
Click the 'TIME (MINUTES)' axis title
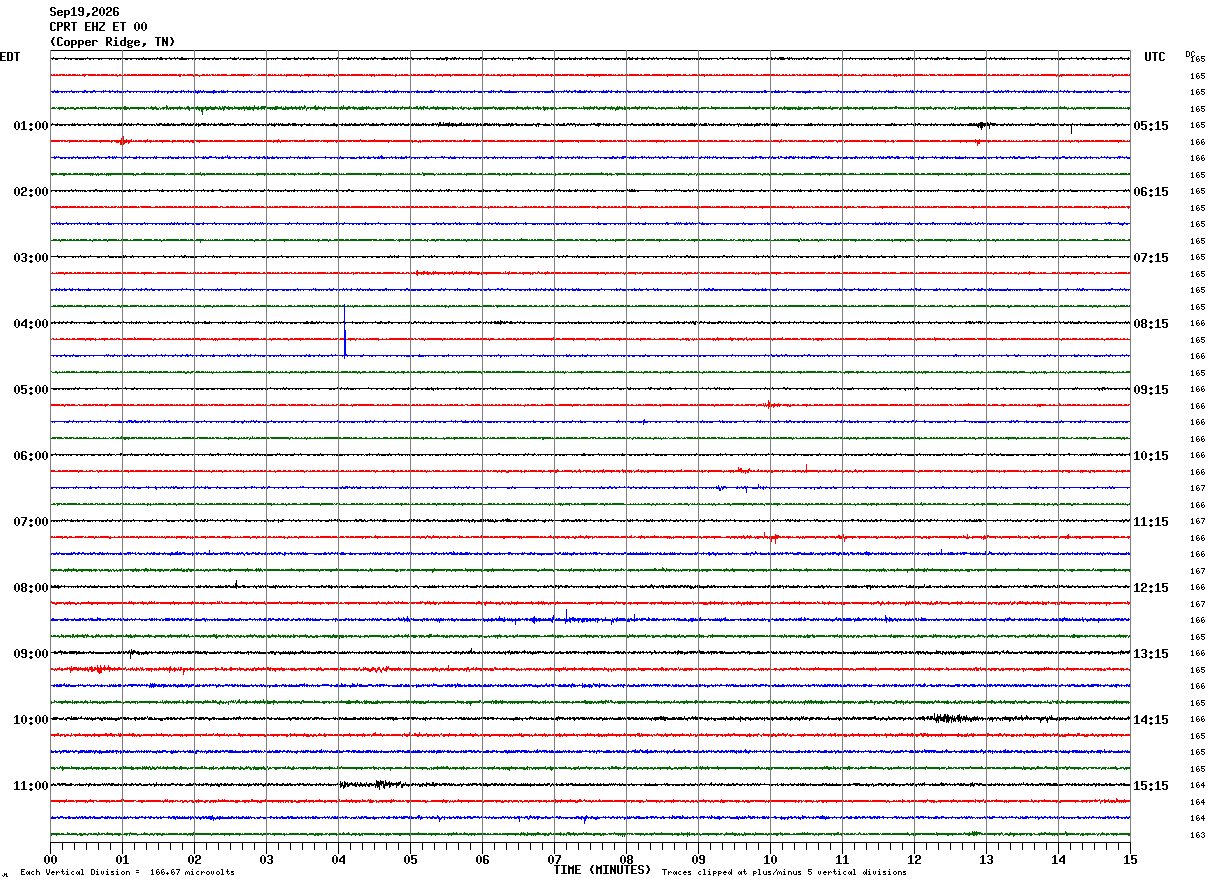point(602,870)
